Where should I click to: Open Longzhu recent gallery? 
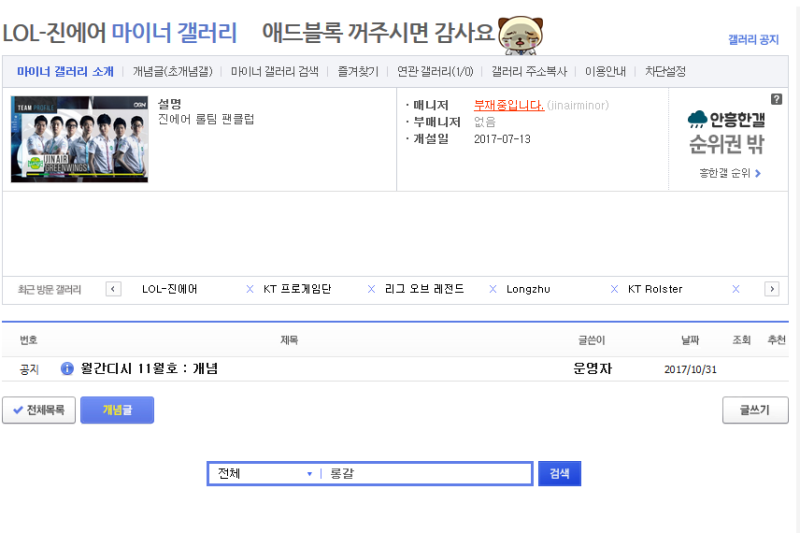tap(528, 289)
